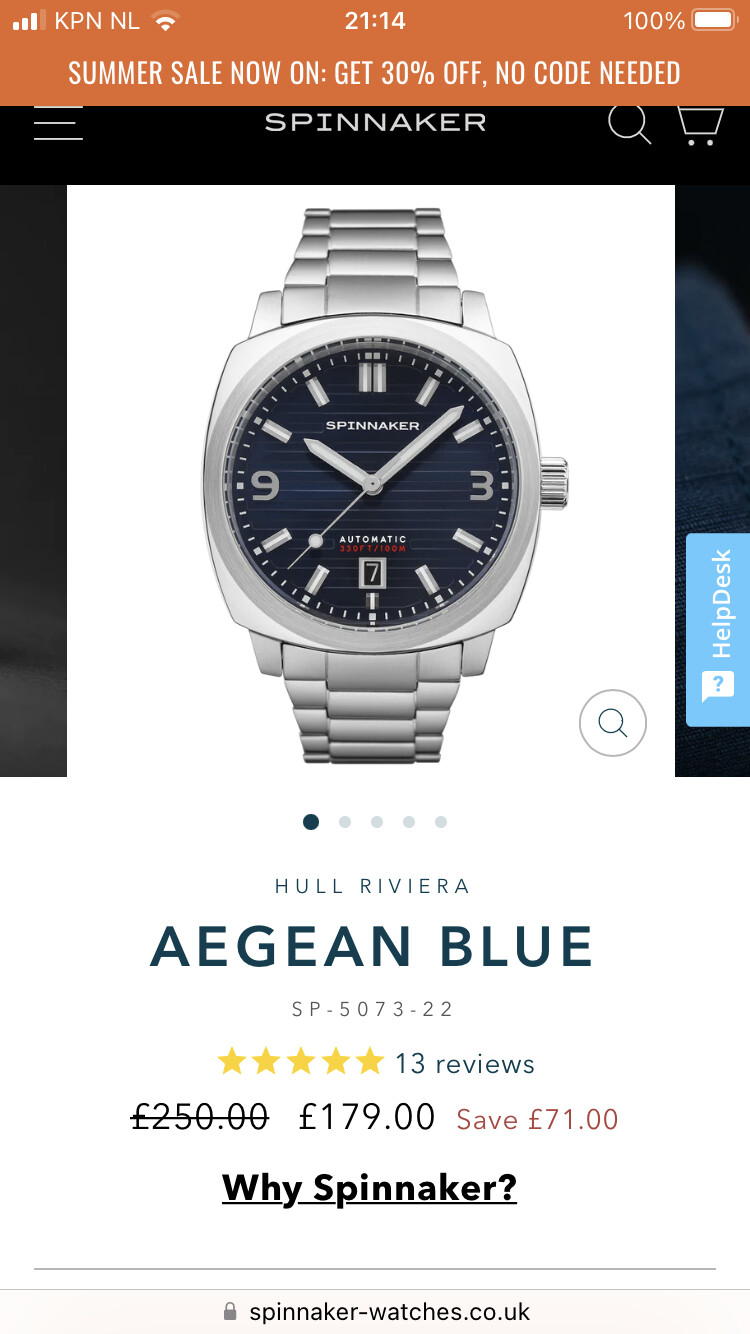The image size is (750, 1334).
Task: Select the third image carousel dot
Action: [x=377, y=822]
